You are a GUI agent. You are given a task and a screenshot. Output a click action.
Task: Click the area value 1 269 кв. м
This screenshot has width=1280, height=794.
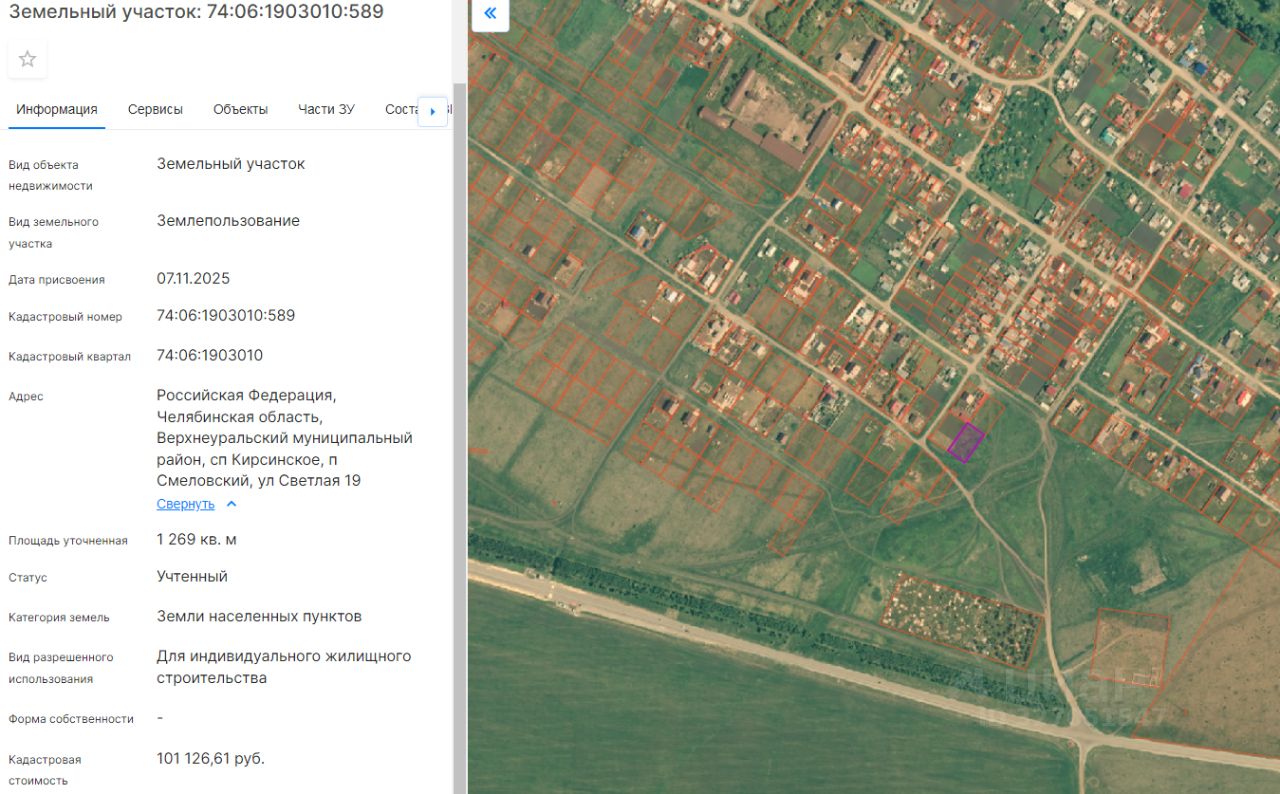[196, 540]
